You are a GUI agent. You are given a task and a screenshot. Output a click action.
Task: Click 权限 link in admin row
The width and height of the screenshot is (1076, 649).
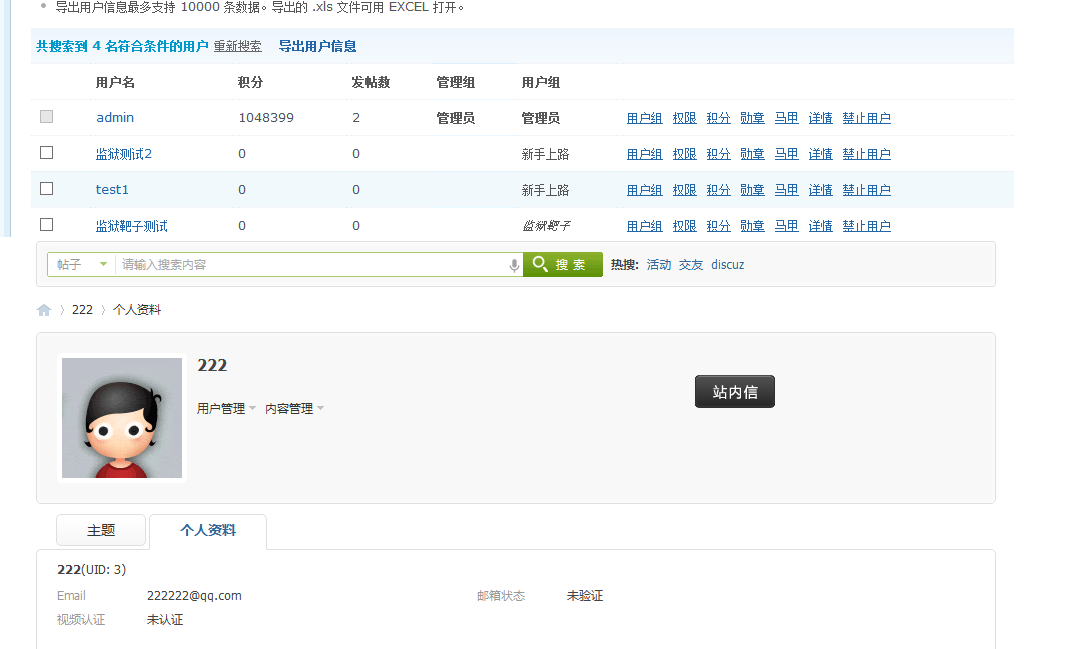pos(684,118)
